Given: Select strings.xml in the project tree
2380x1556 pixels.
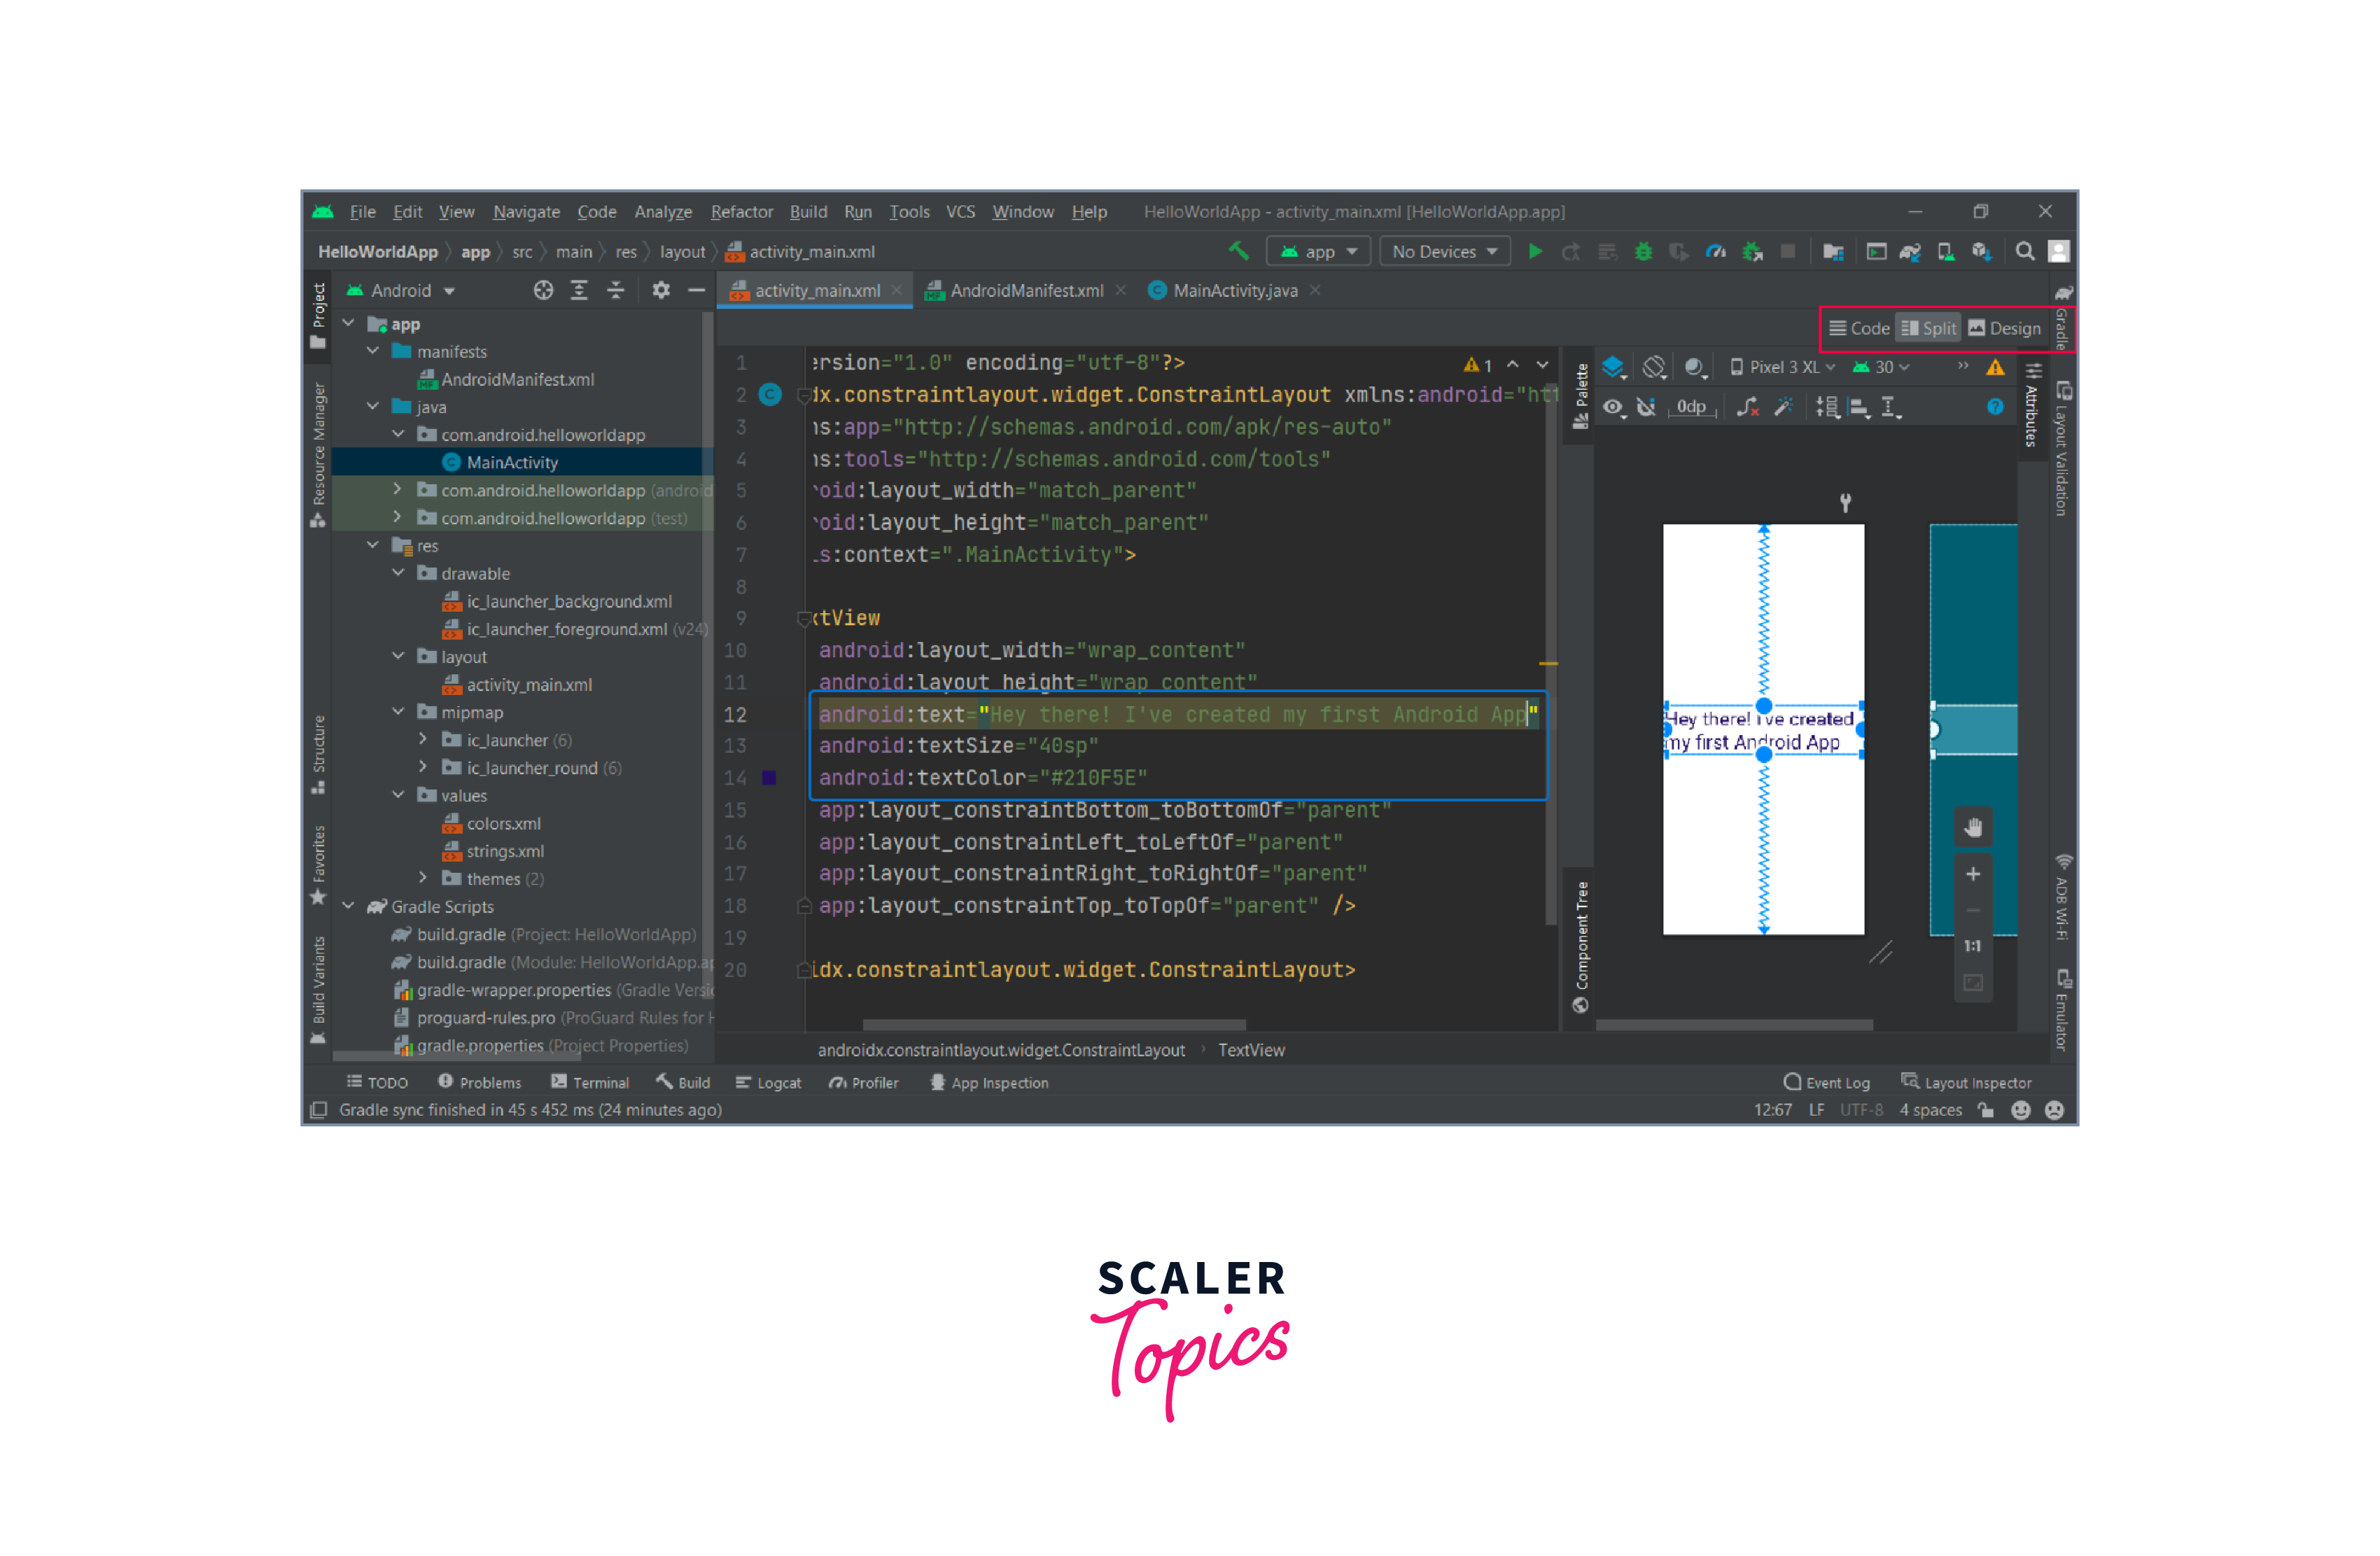Looking at the screenshot, I should pos(505,851).
